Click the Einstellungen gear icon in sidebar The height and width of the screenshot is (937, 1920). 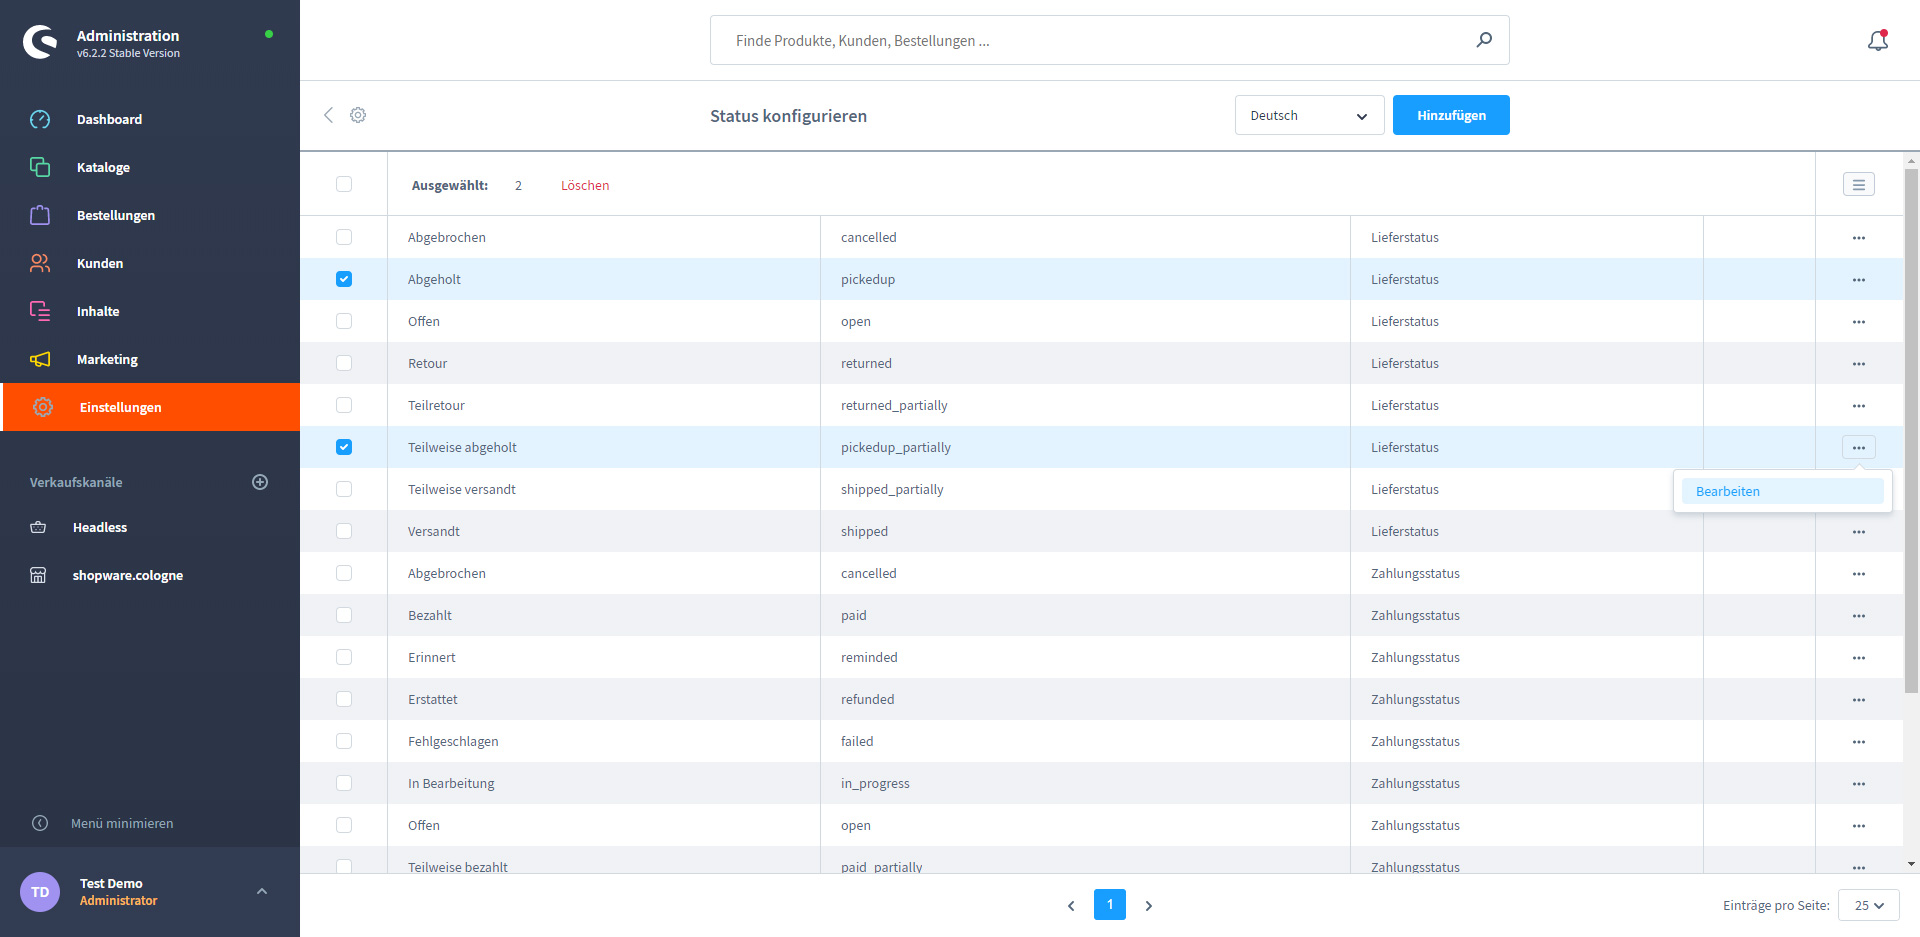43,407
